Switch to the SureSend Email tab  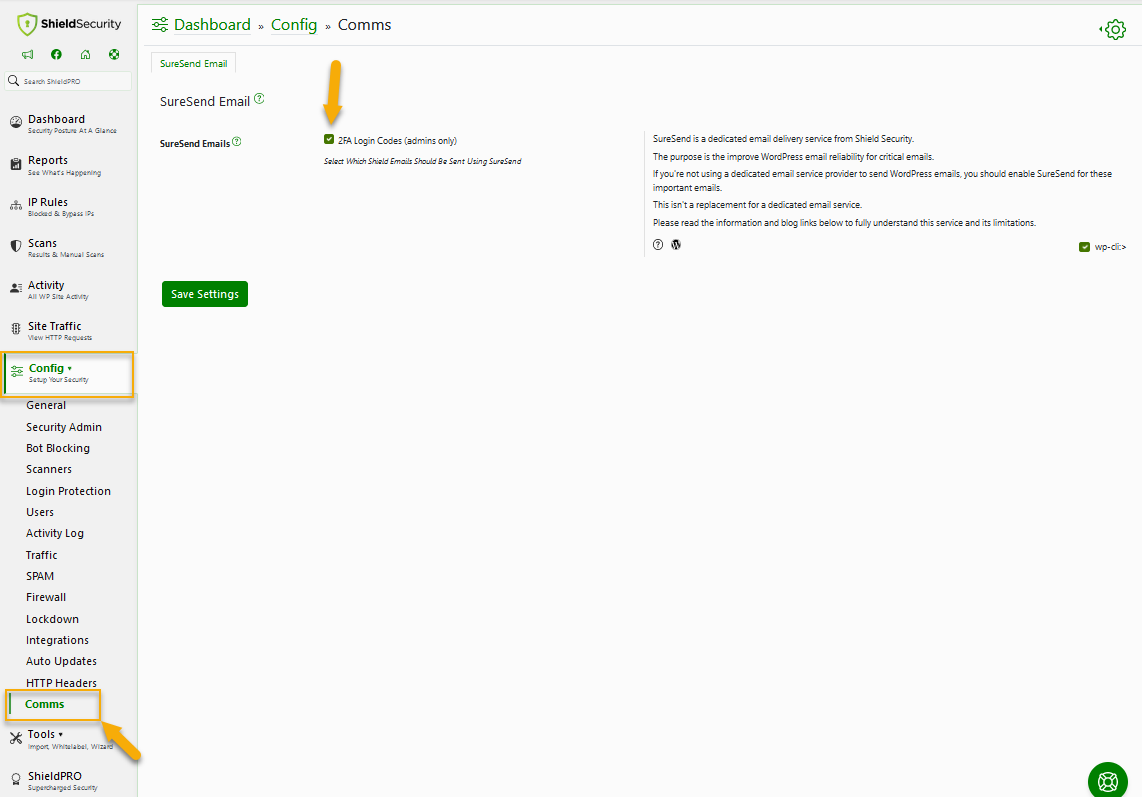pos(194,63)
